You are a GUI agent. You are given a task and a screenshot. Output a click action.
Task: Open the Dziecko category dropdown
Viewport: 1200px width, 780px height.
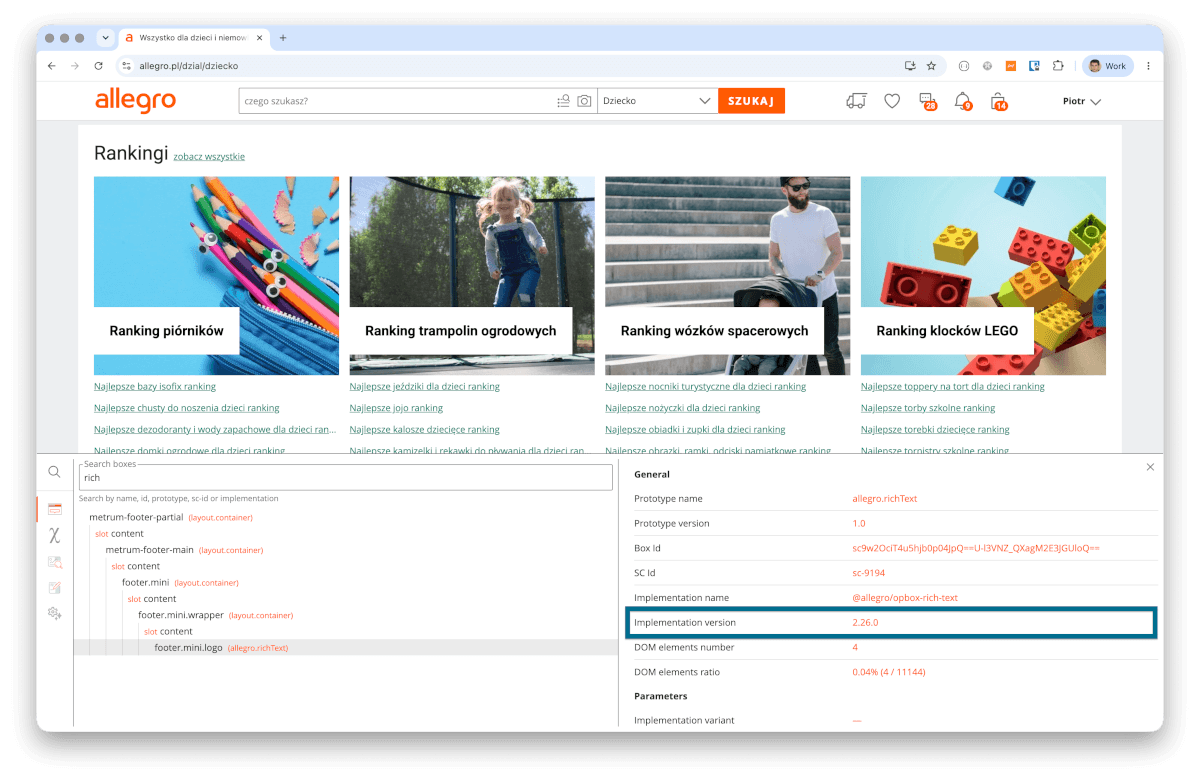click(657, 101)
